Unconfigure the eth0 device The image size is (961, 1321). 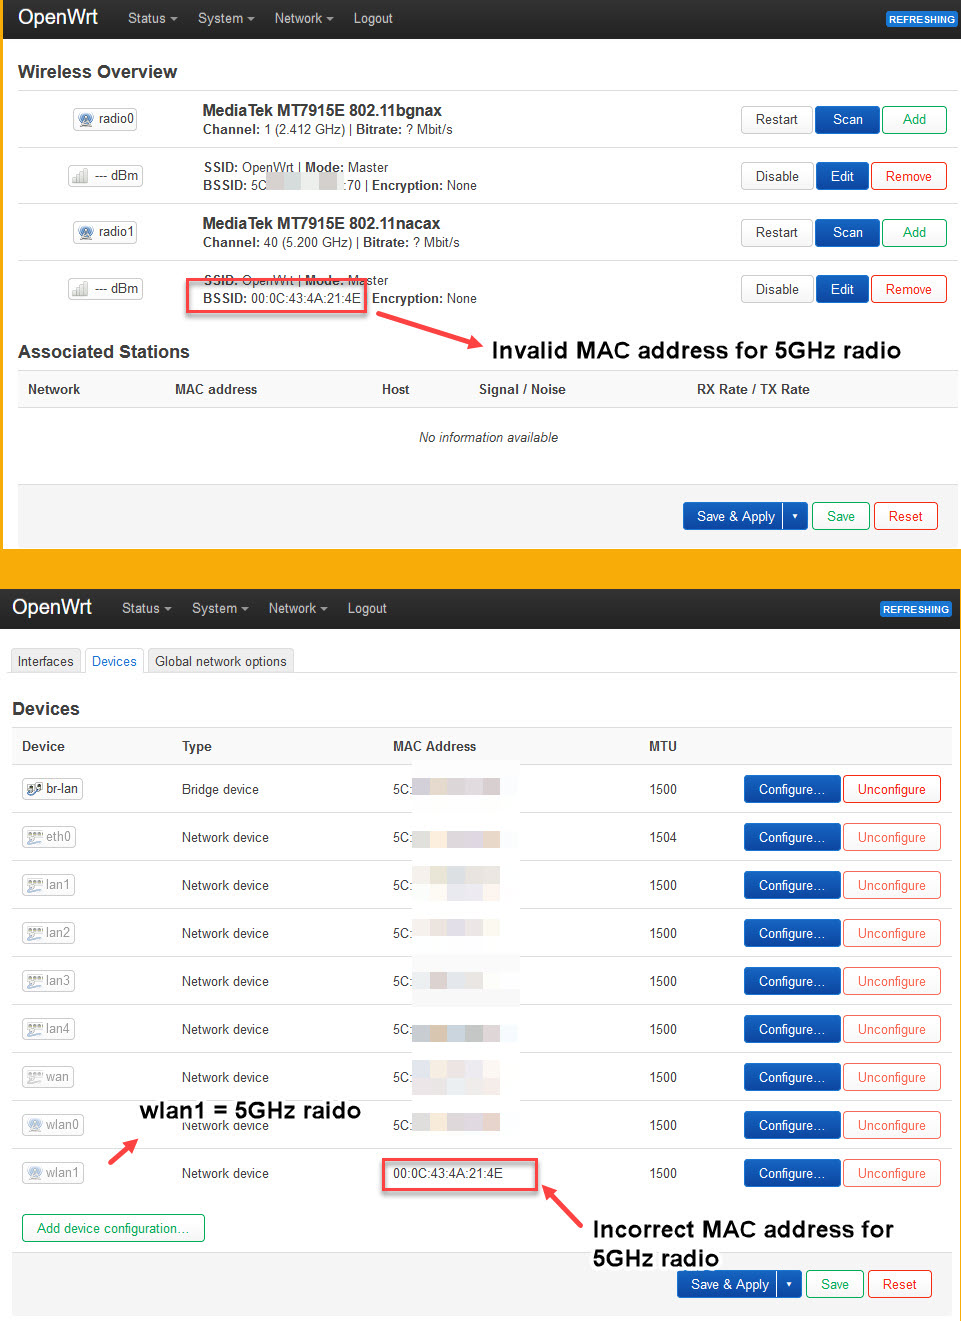click(892, 837)
